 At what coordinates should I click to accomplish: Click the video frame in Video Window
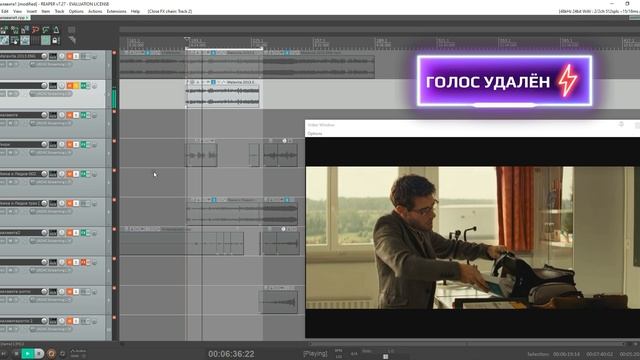(x=473, y=238)
